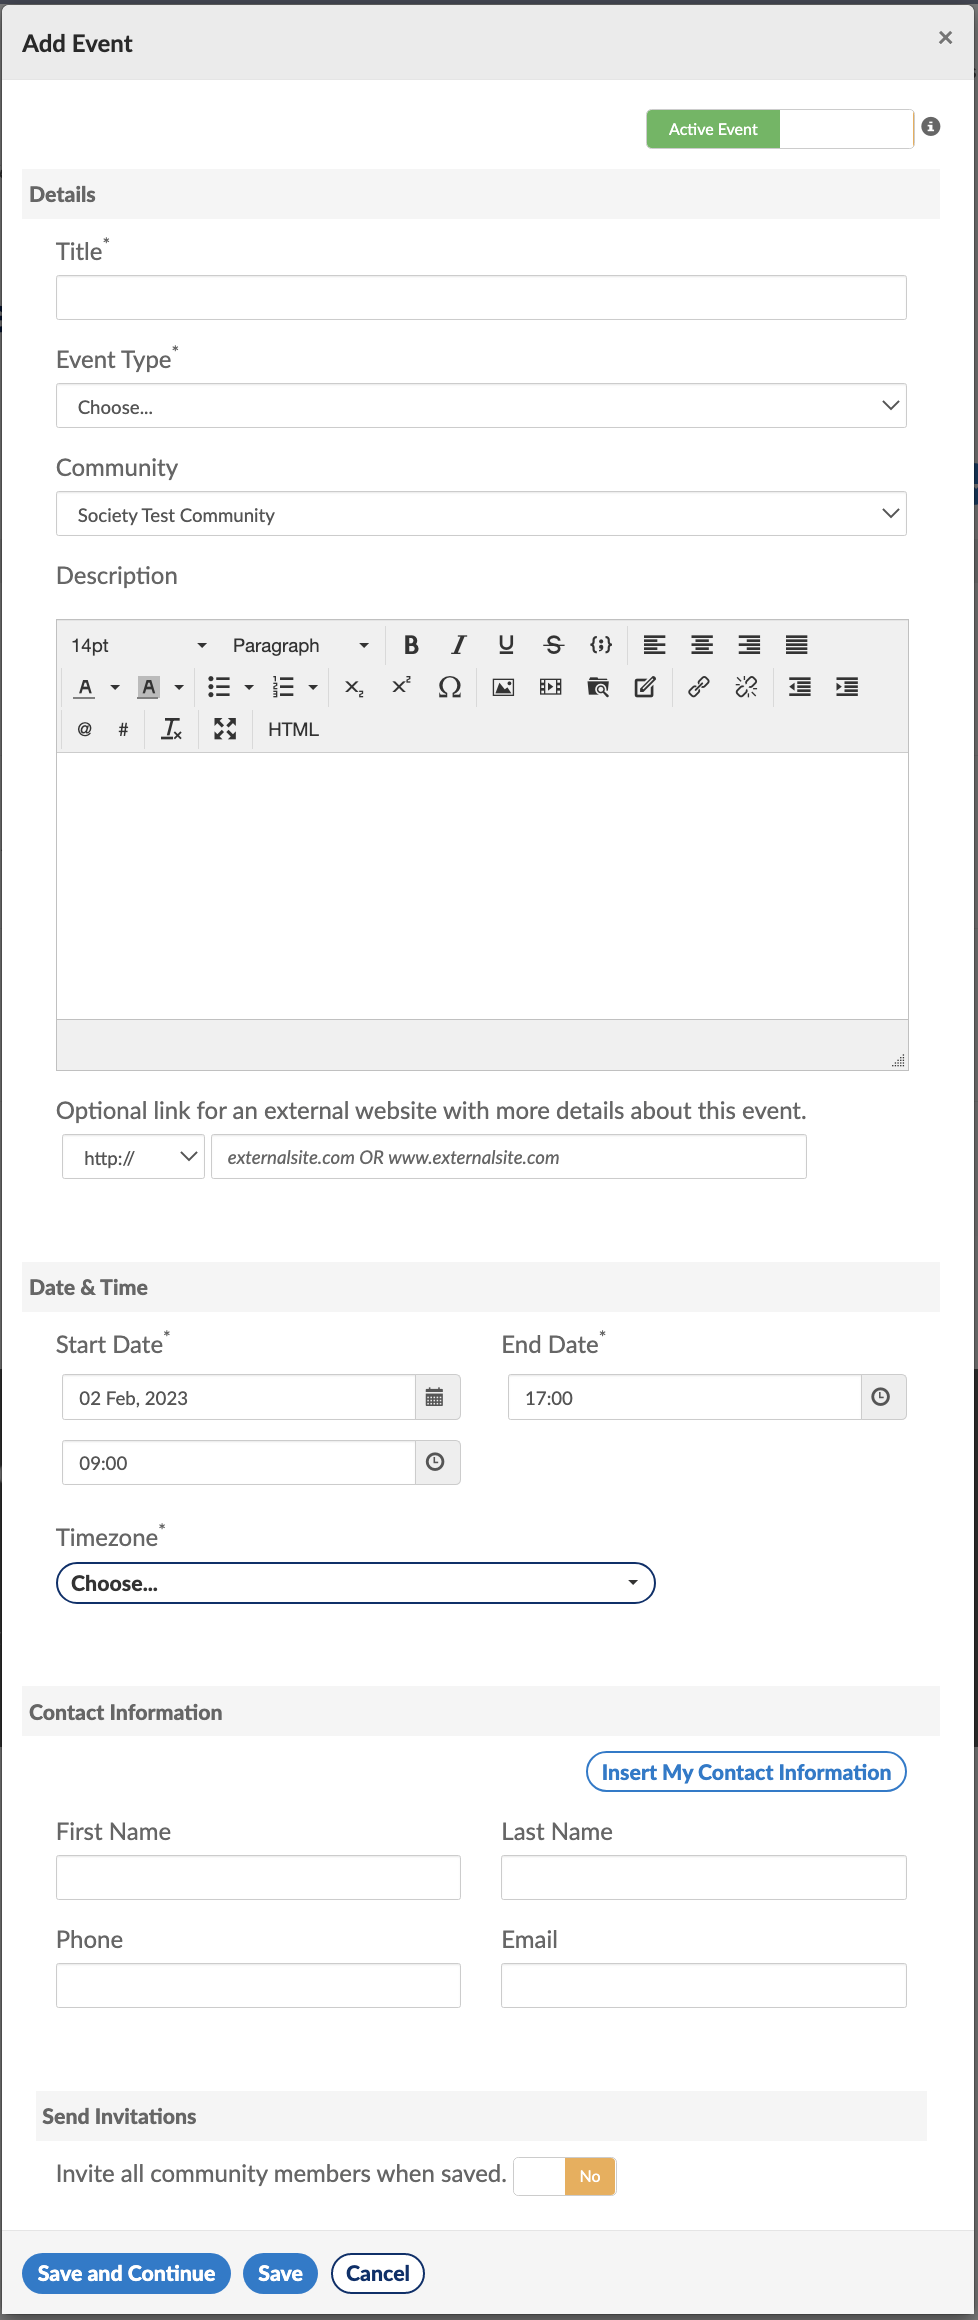The image size is (978, 2320).
Task: Click into the Title input field
Action: tap(481, 298)
